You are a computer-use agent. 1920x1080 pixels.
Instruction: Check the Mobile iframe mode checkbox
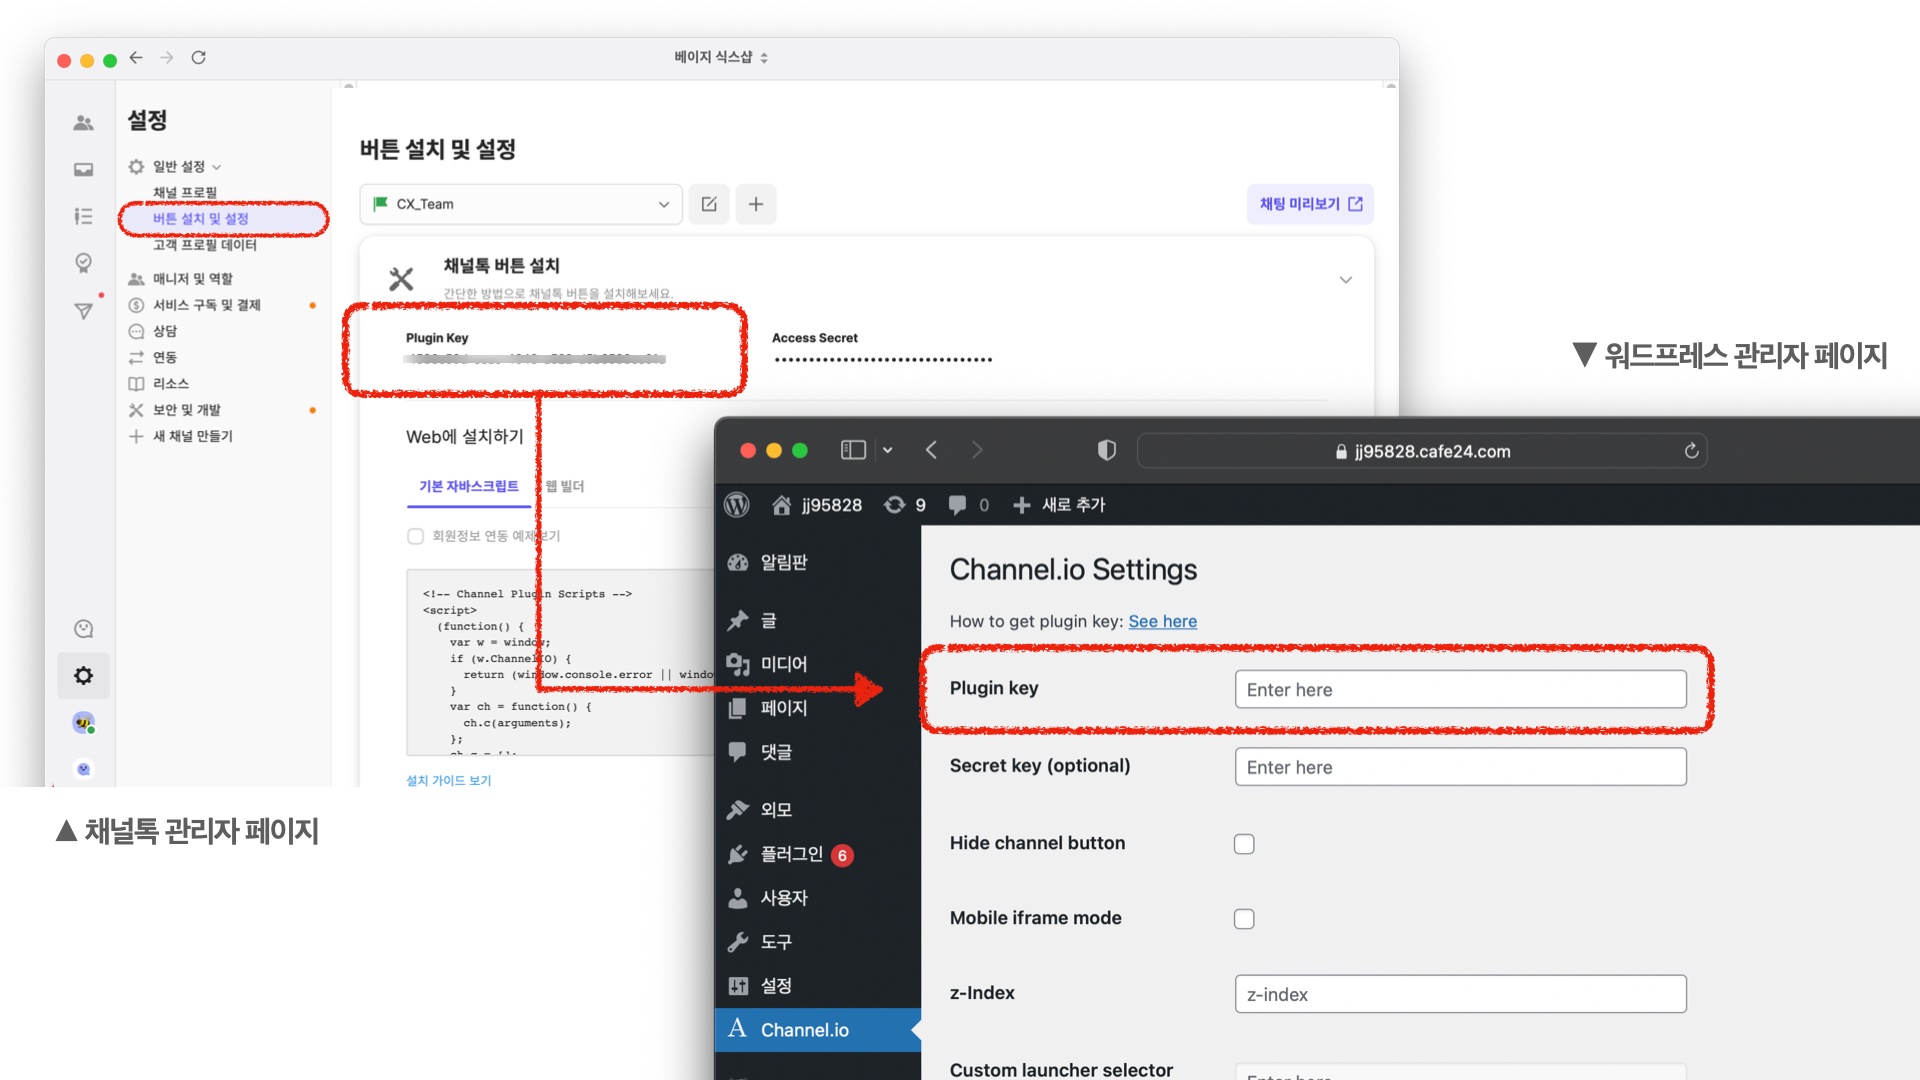pyautogui.click(x=1244, y=919)
